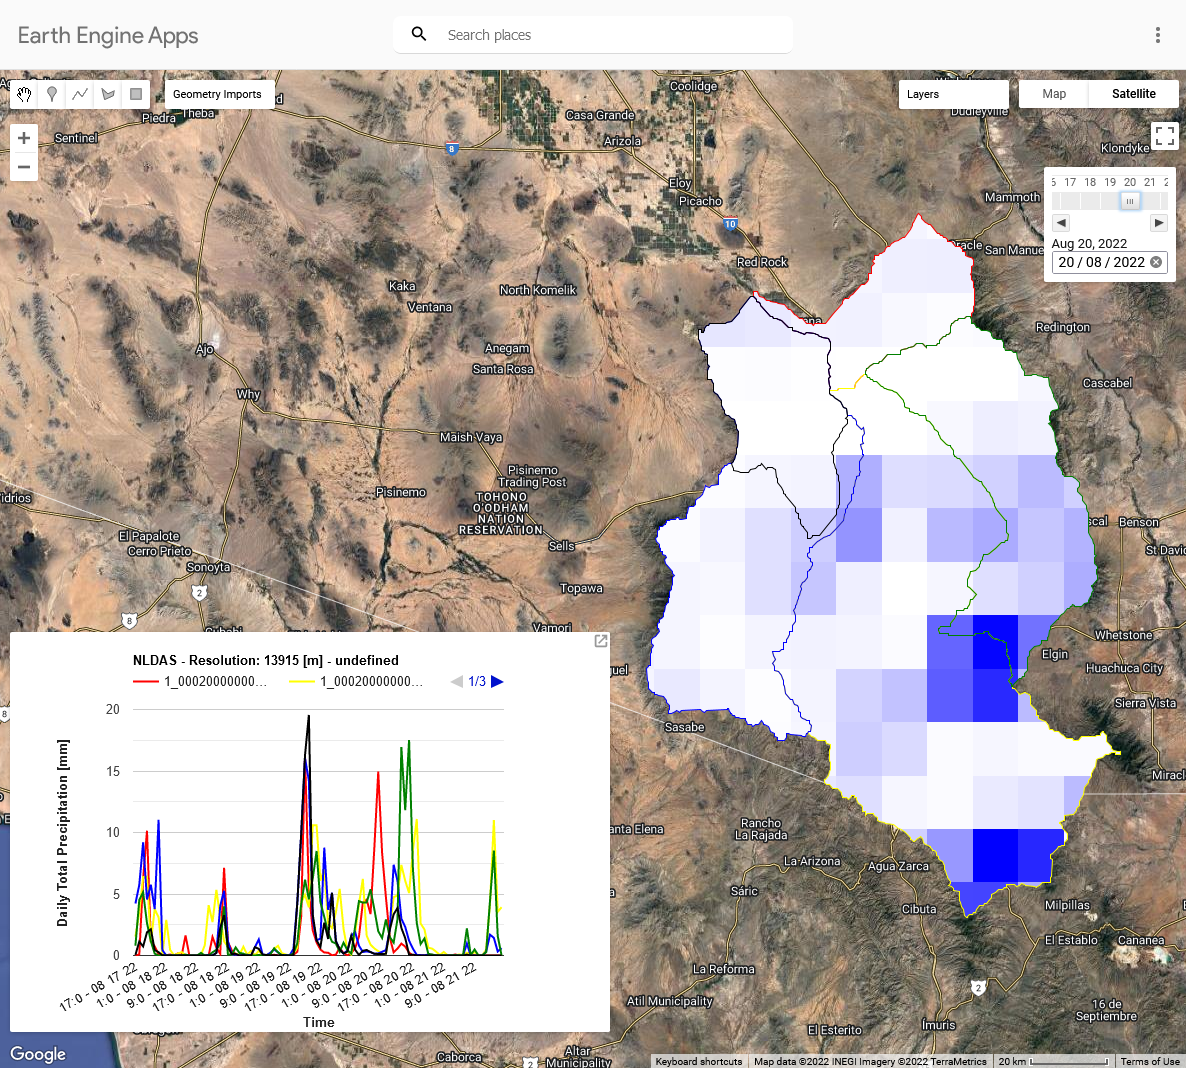Switch to Map view
The image size is (1186, 1068).
(1054, 94)
